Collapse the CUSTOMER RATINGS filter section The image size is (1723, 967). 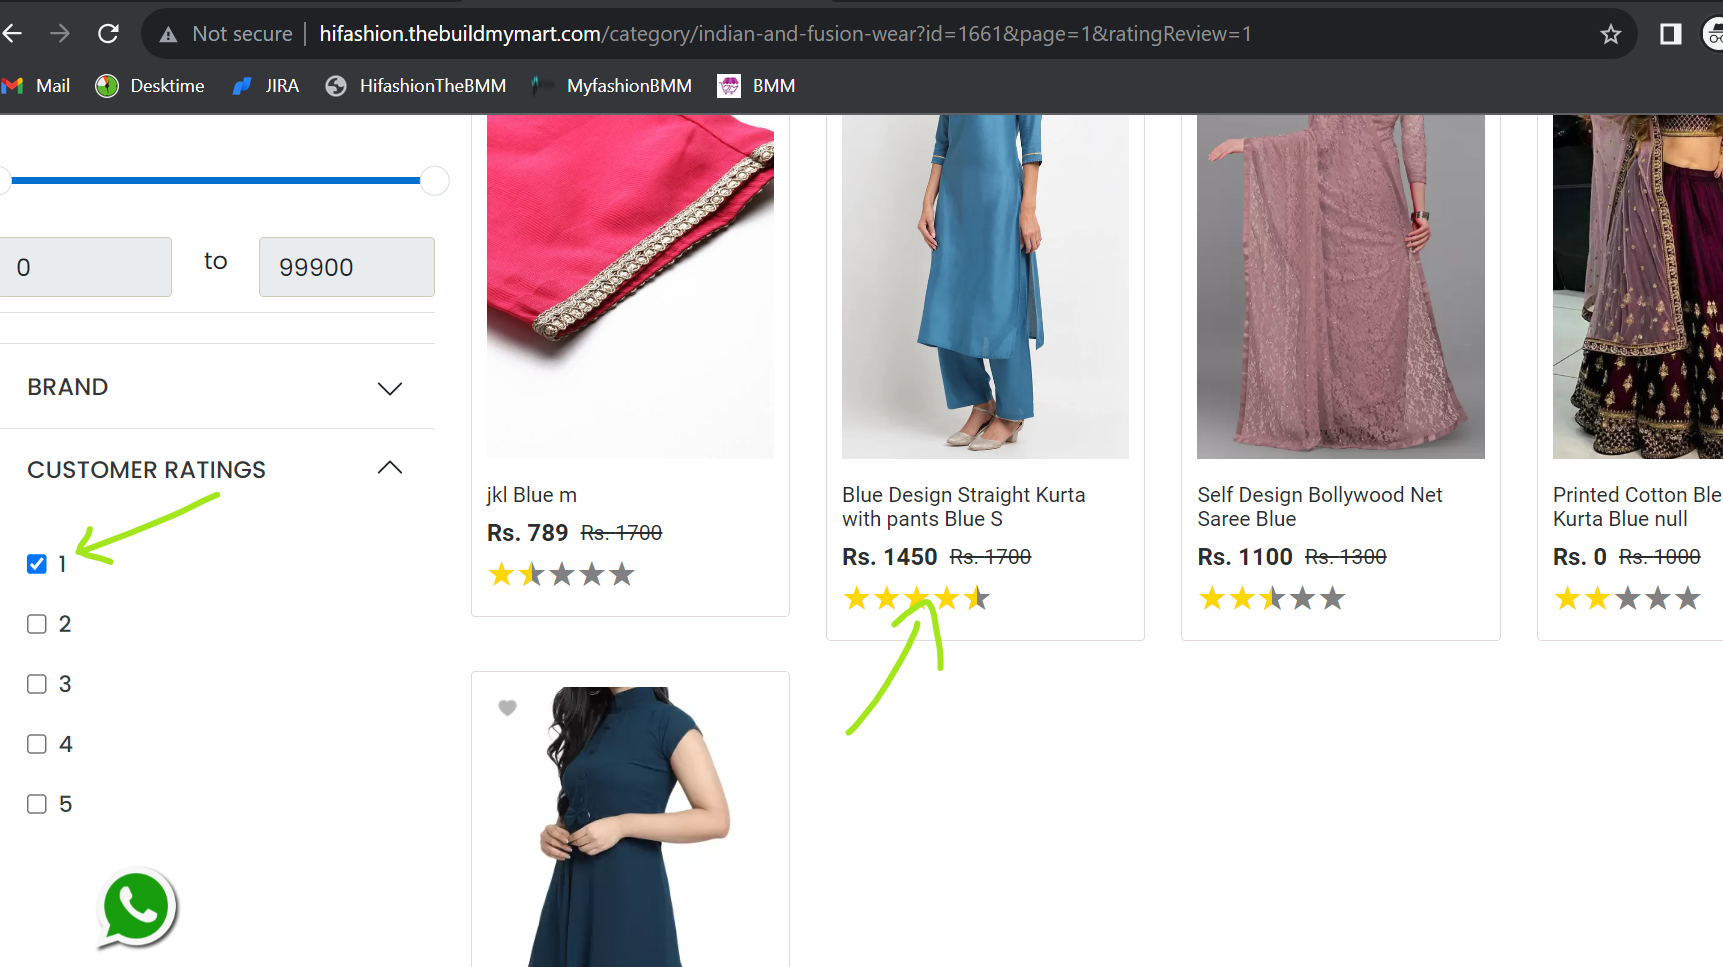[215, 469]
